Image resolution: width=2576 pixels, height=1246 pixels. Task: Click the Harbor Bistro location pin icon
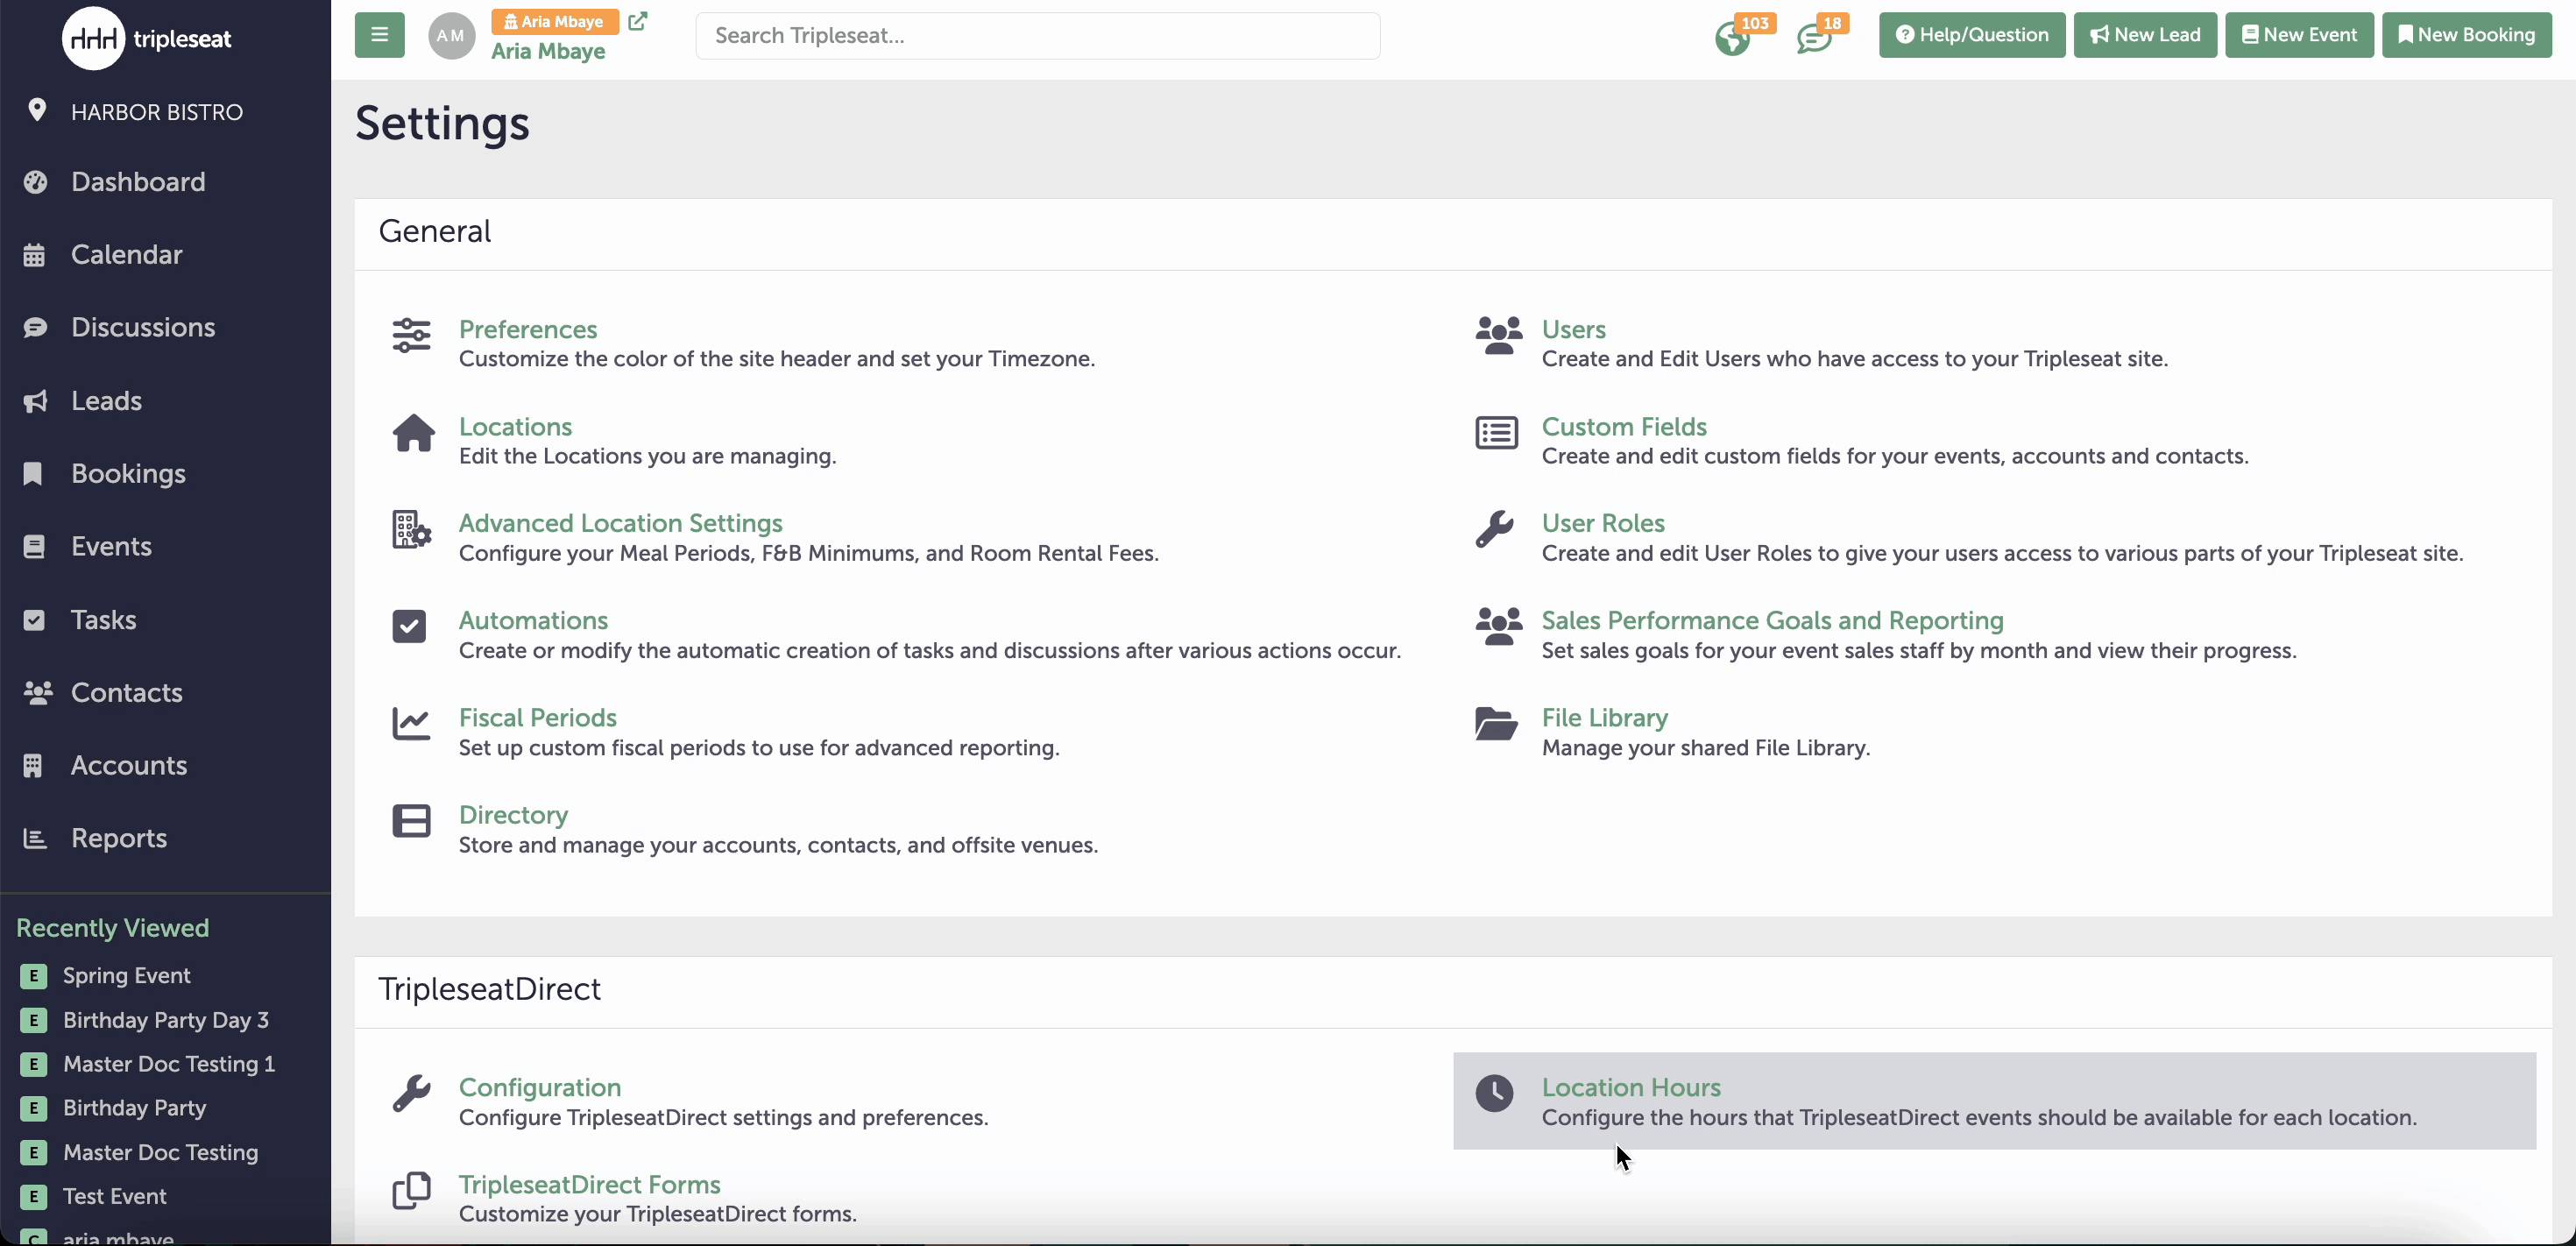(37, 110)
